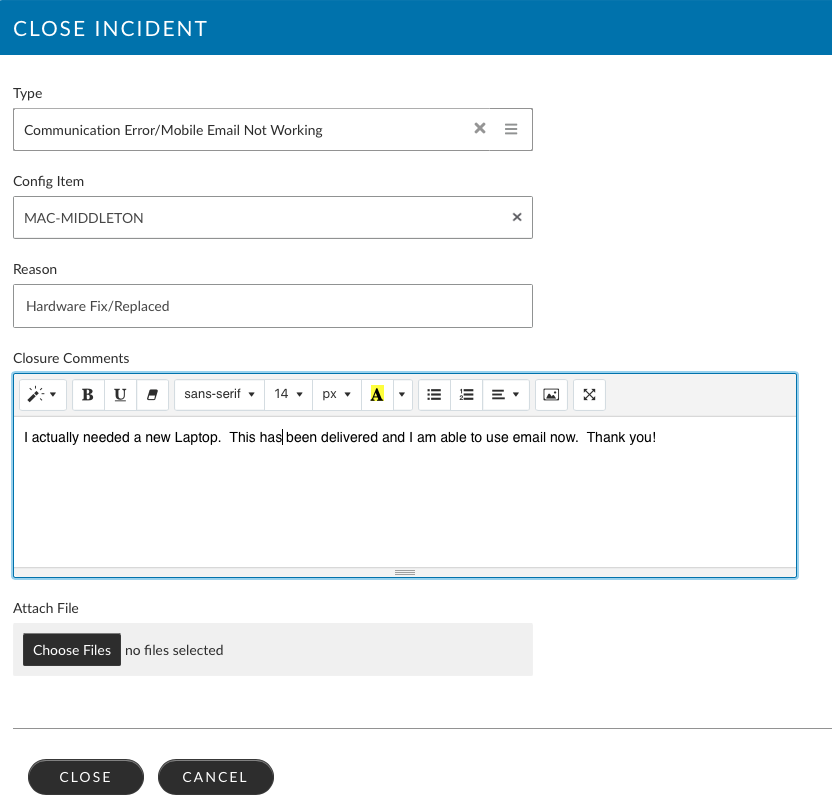Click the Choose Files button
The width and height of the screenshot is (832, 808).
pos(72,650)
